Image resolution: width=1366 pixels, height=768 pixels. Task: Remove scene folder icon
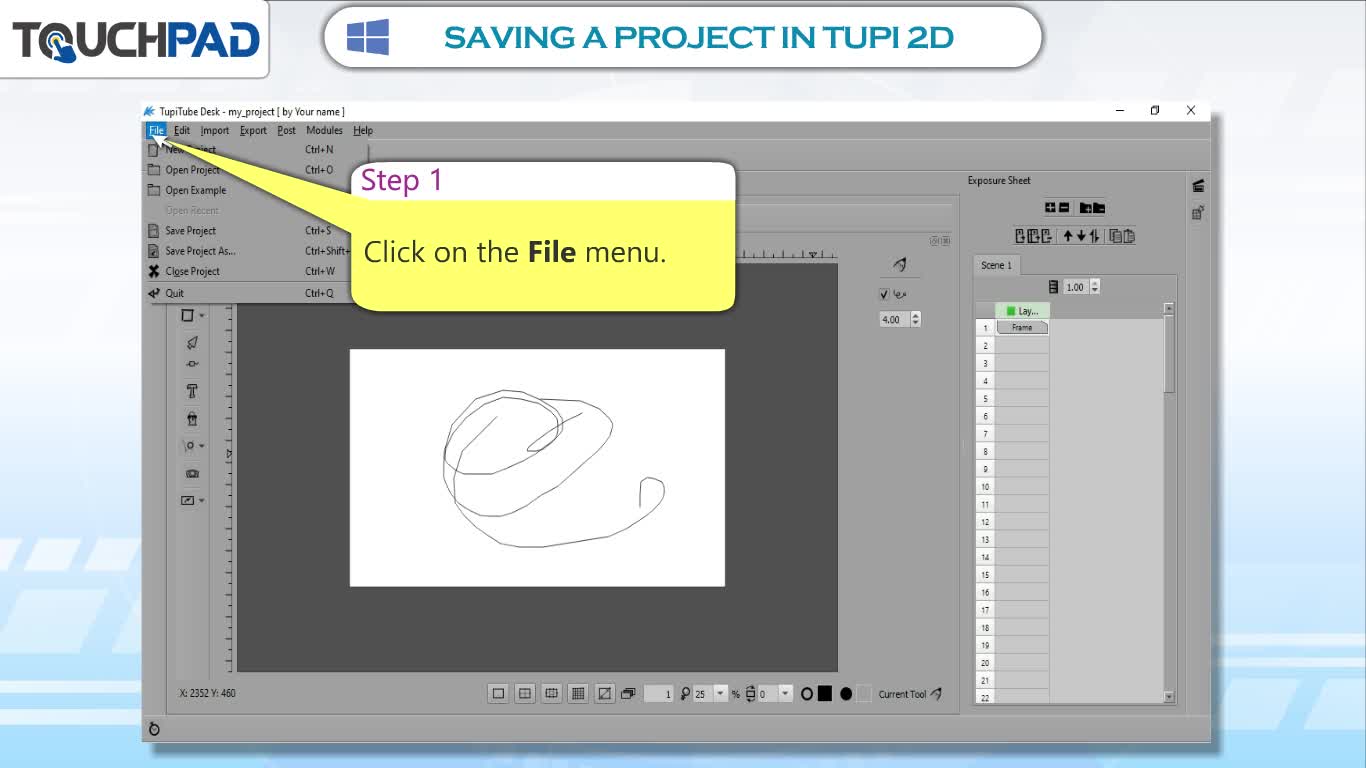[1099, 208]
